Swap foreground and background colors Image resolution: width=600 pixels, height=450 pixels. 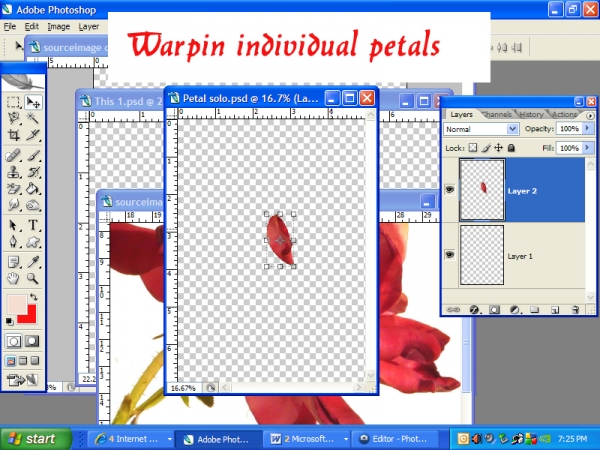point(34,297)
